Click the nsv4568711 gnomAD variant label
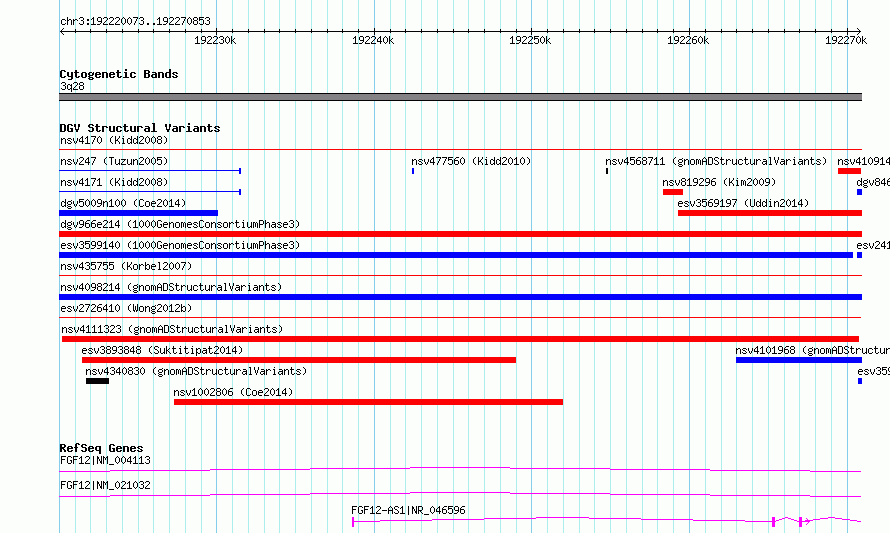The image size is (890, 533). click(716, 161)
